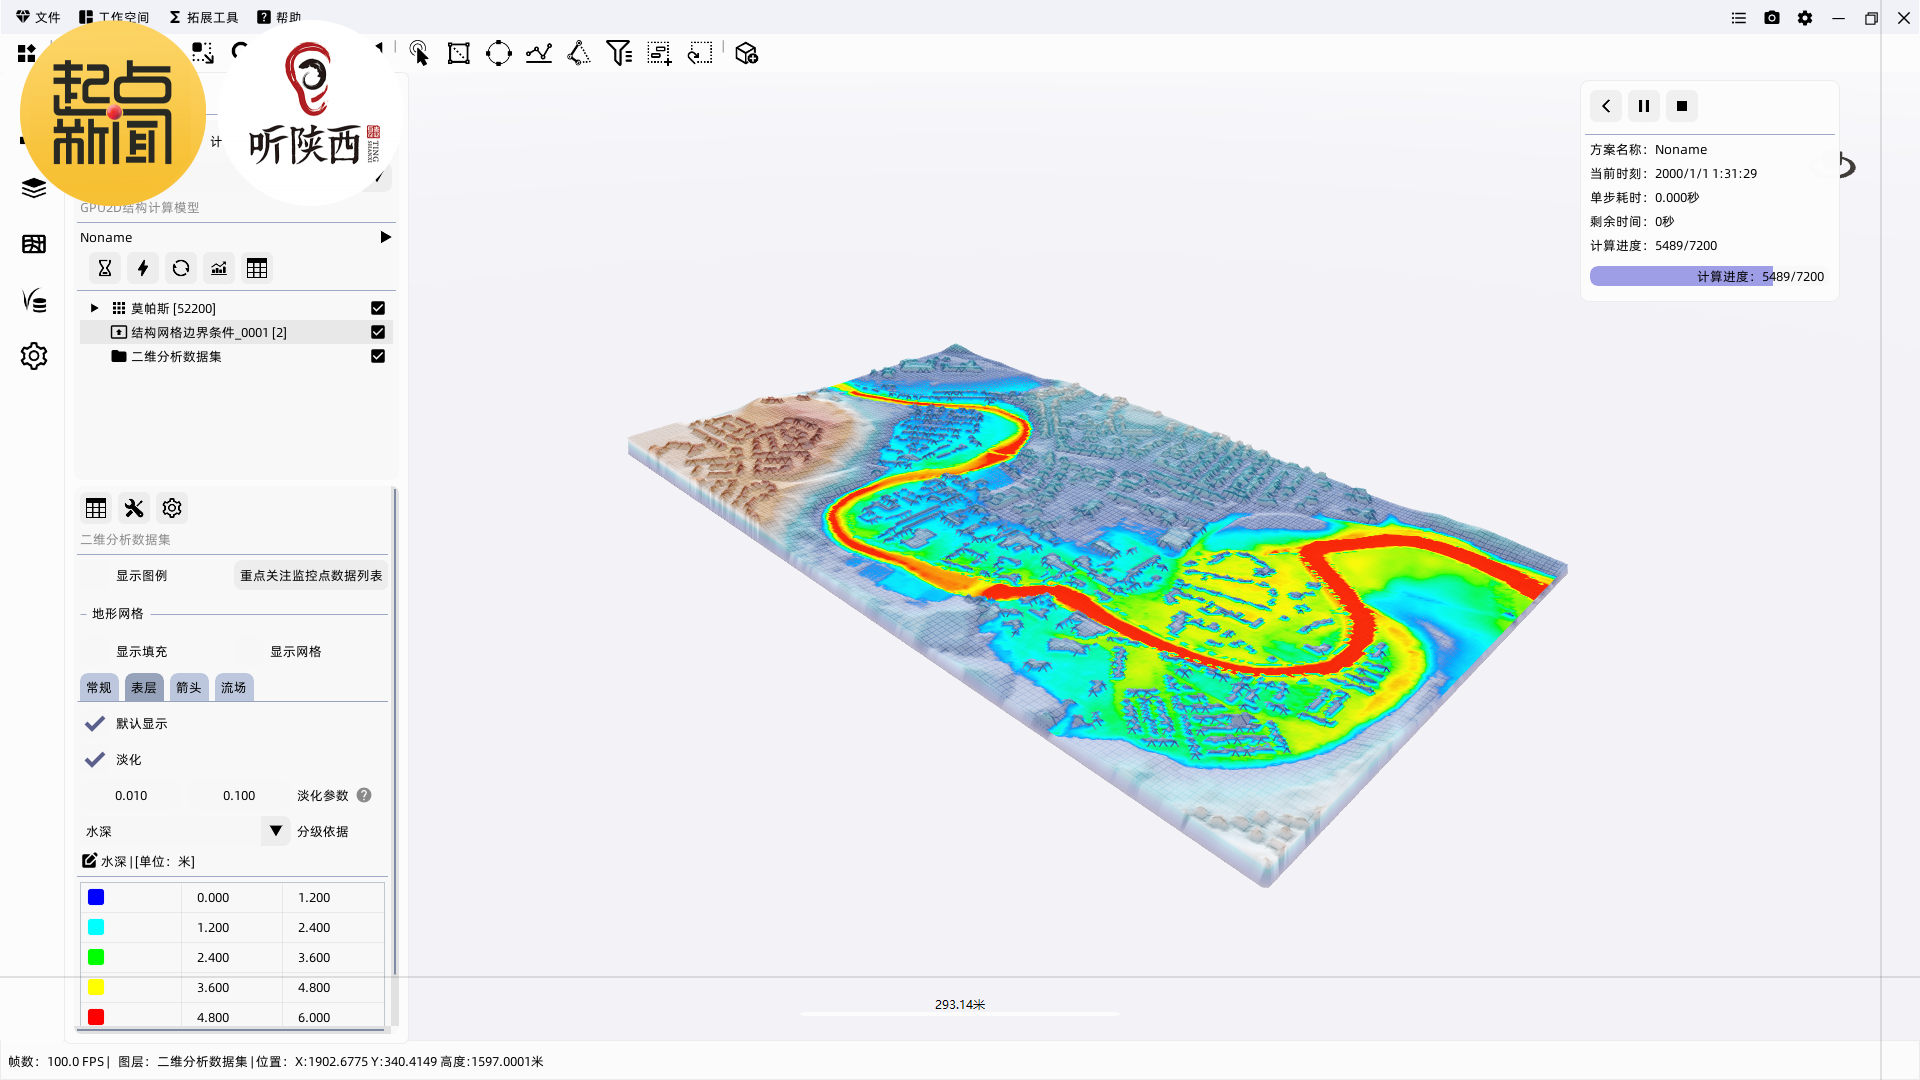Click 重点关注监控点数据列表 button
Image resolution: width=1920 pixels, height=1080 pixels.
[311, 576]
